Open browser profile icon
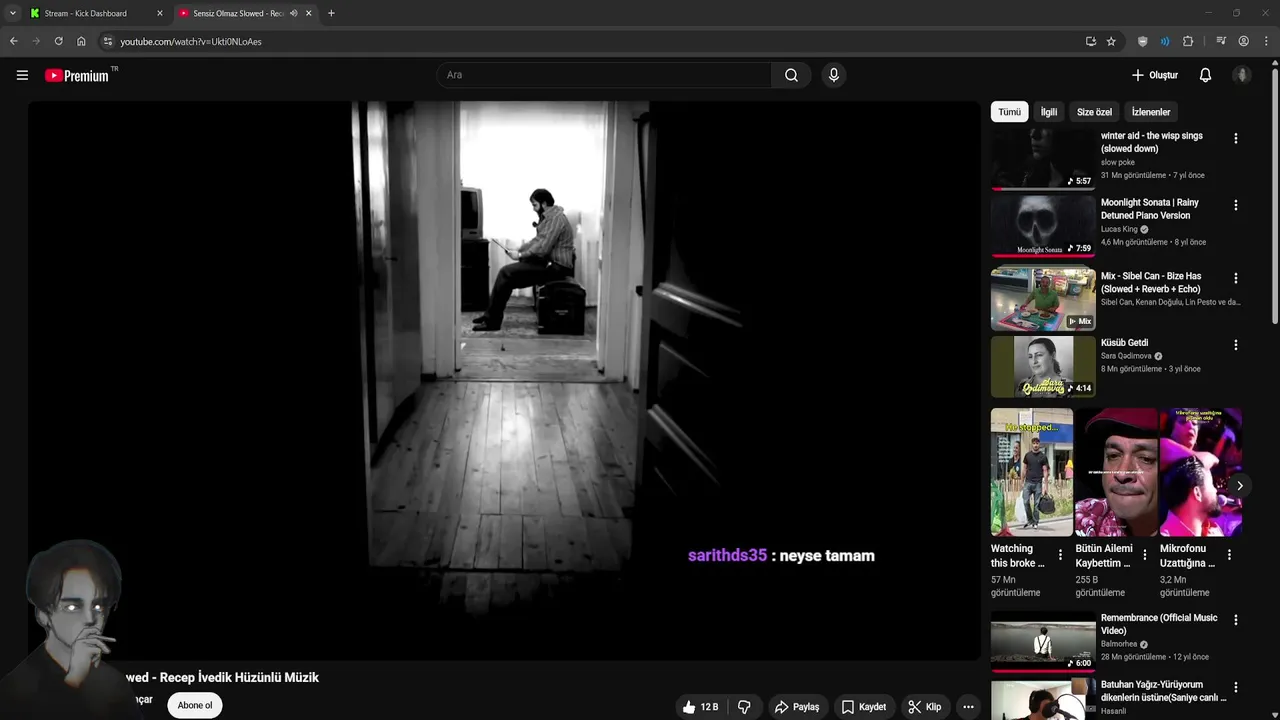 (x=1243, y=41)
